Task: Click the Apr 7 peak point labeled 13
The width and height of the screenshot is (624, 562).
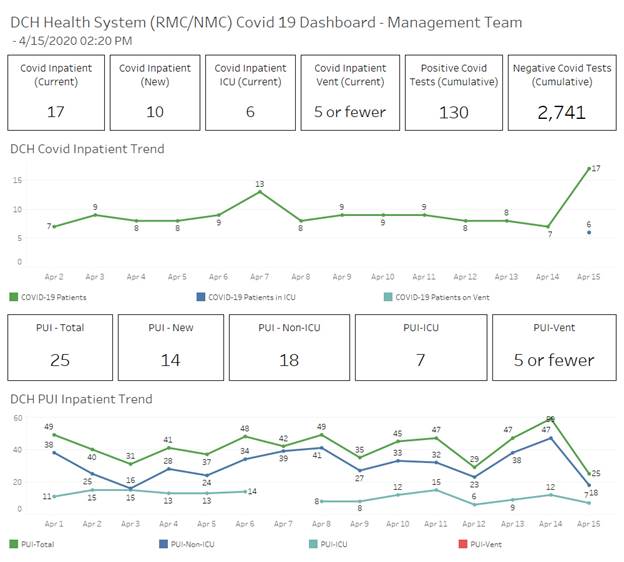Action: [260, 191]
